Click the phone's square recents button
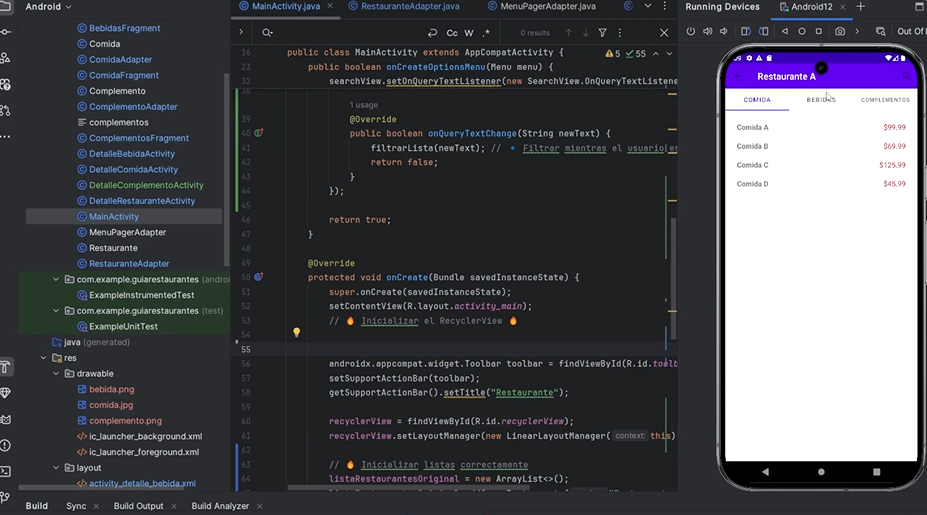Viewport: 927px width, 515px height. click(x=877, y=472)
